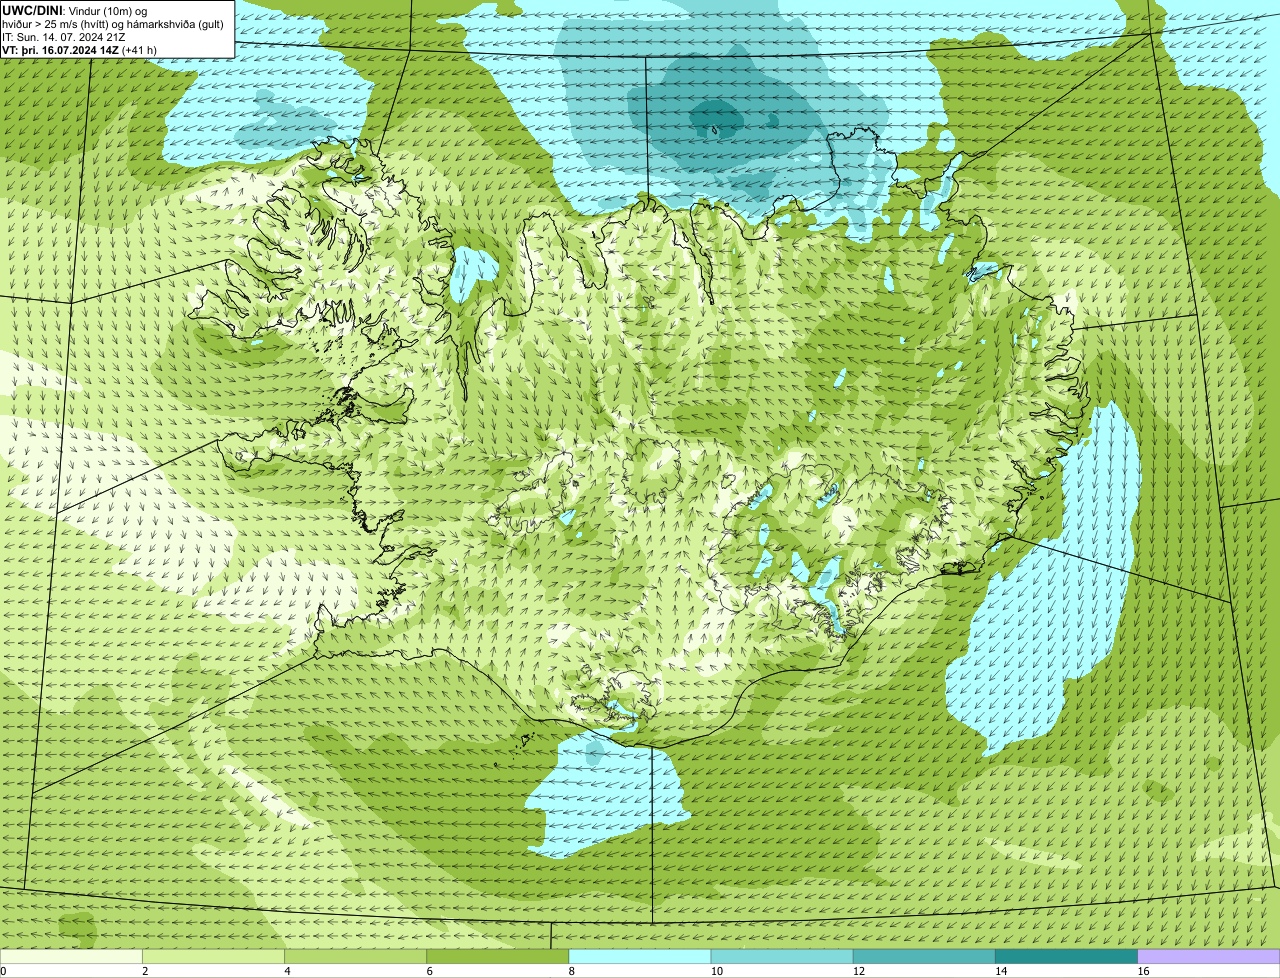Click the legend scale label '12'

pos(858,971)
